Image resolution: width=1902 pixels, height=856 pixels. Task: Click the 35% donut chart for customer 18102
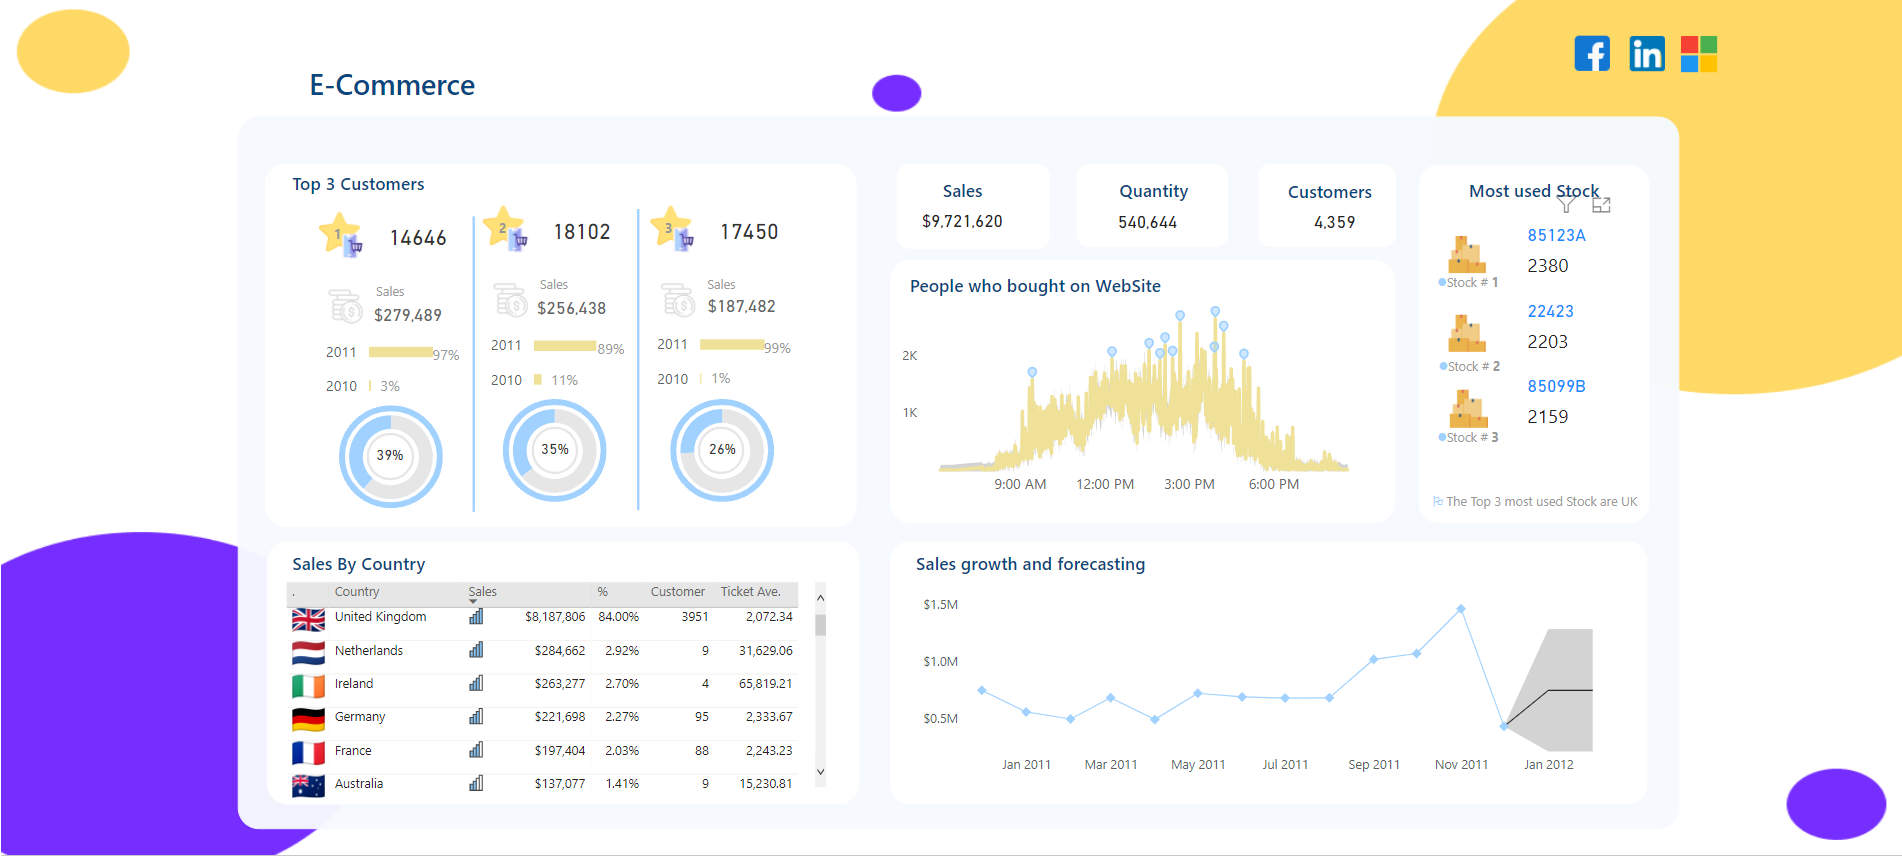pyautogui.click(x=554, y=450)
